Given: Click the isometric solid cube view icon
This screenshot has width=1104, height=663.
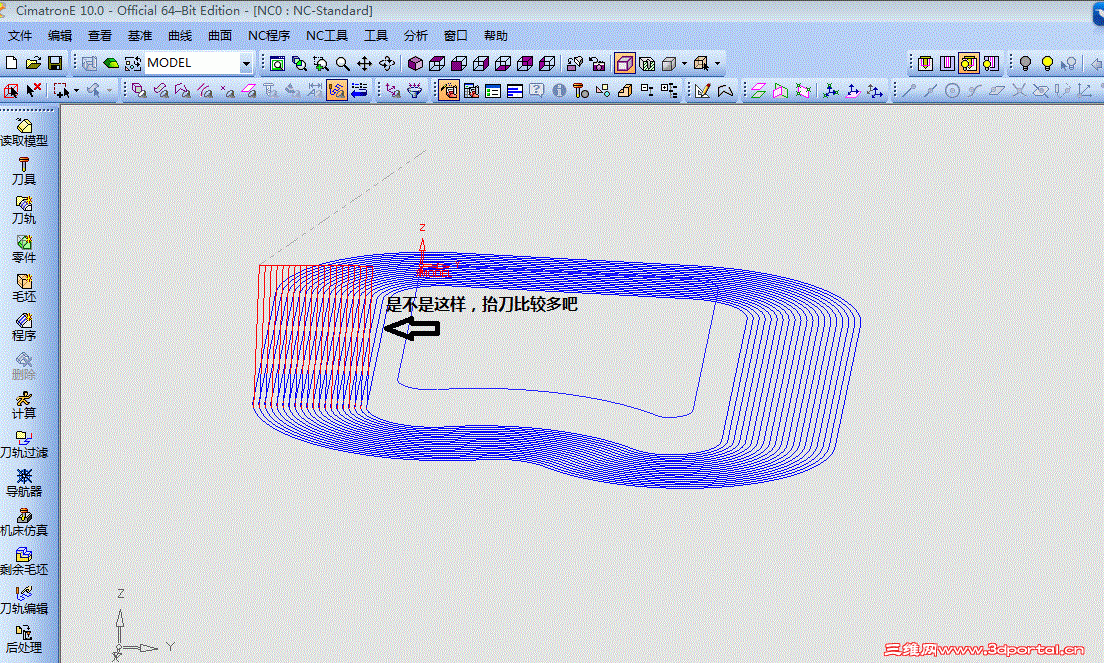Looking at the screenshot, I should click(x=415, y=63).
